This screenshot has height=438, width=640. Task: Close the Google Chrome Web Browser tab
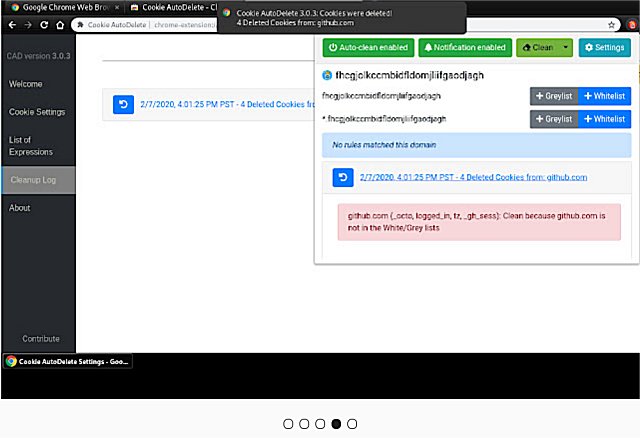tap(117, 7)
